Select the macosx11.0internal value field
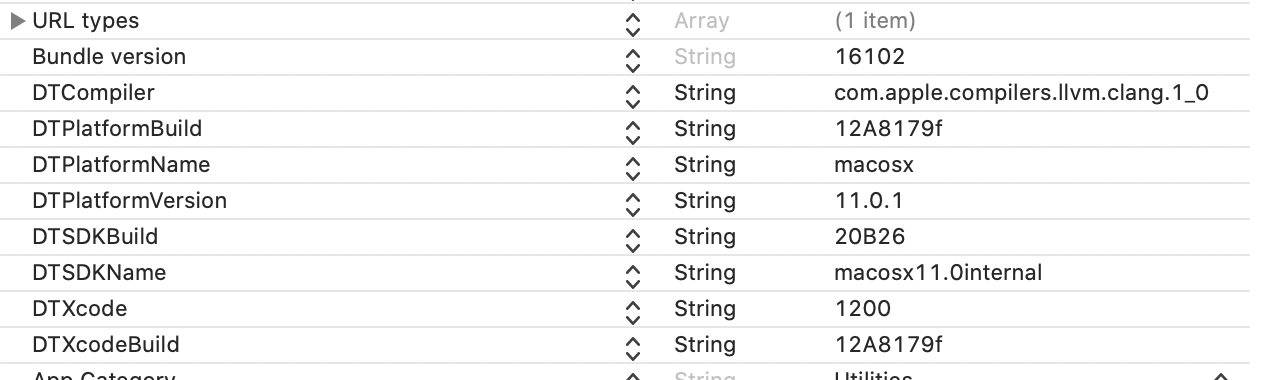Image resolution: width=1288 pixels, height=380 pixels. coord(938,273)
